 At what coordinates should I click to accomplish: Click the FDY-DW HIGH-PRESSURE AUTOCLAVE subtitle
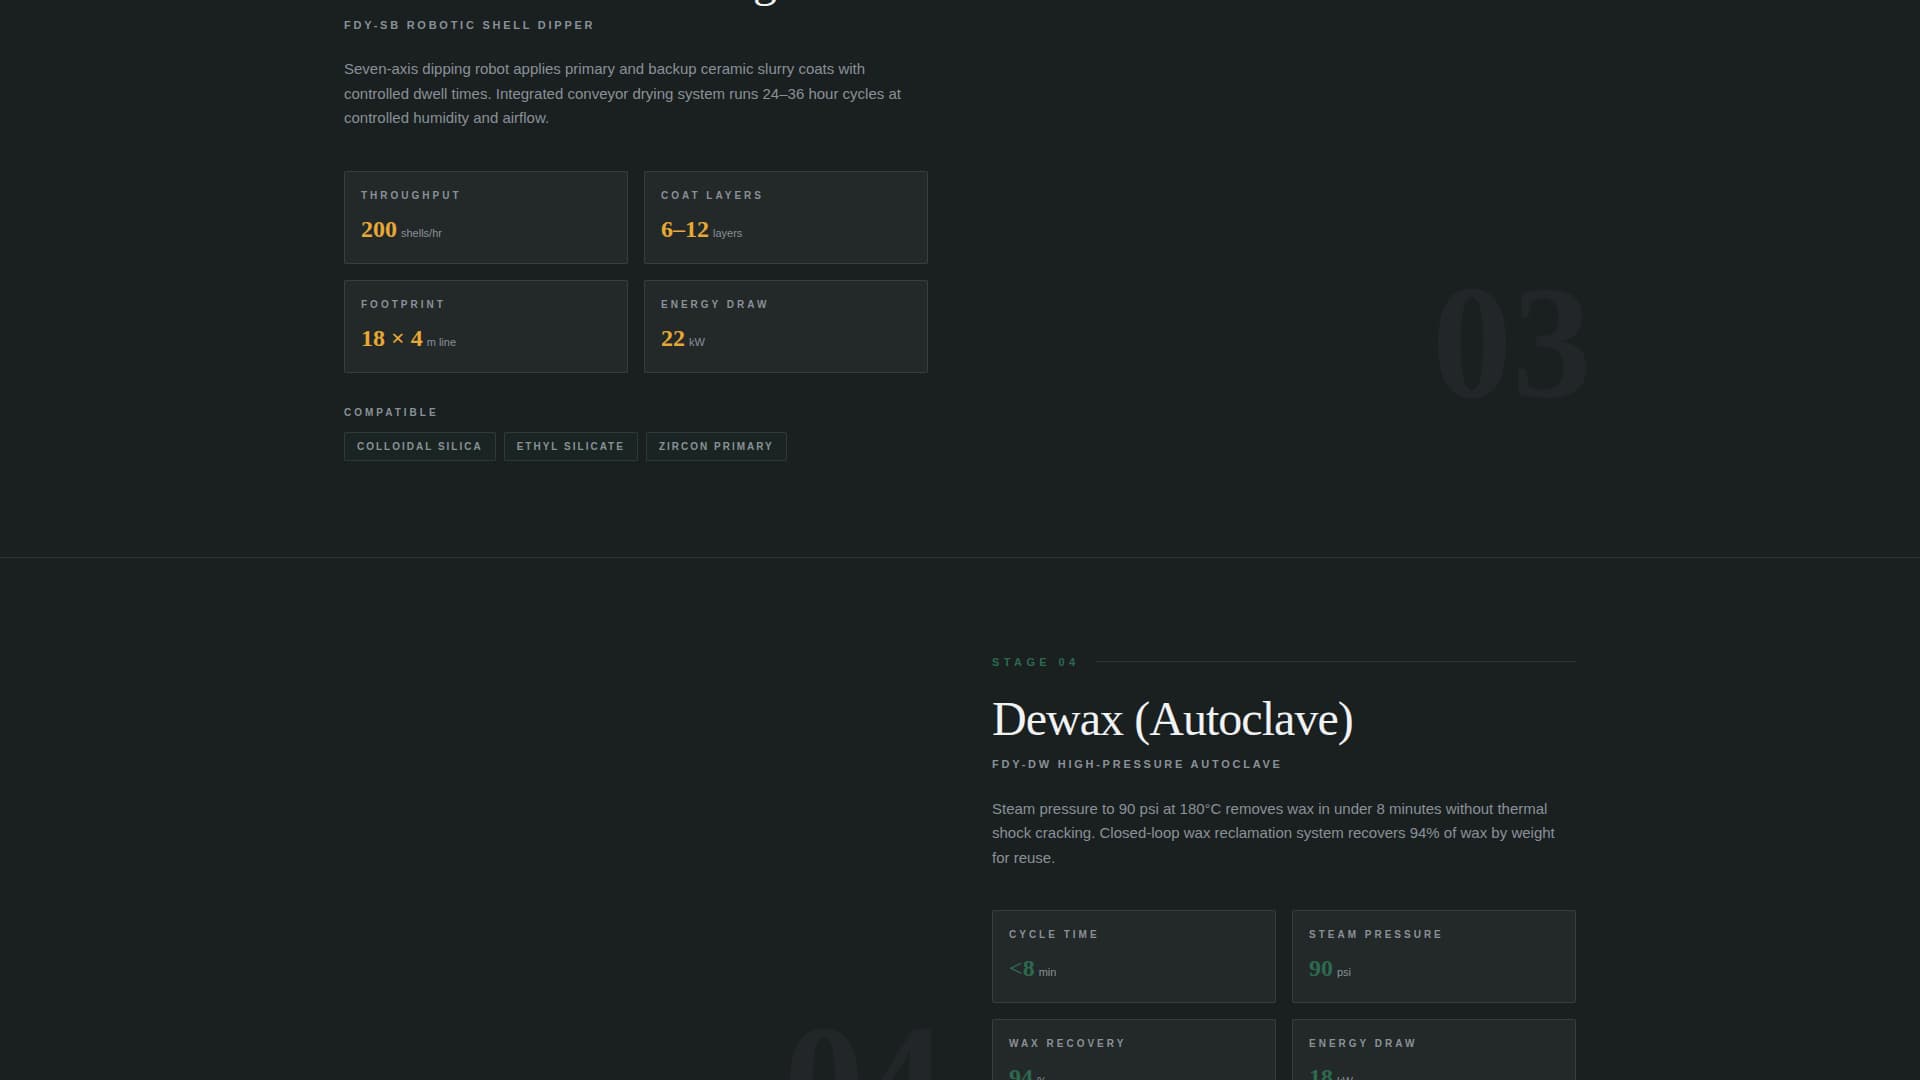[1136, 763]
